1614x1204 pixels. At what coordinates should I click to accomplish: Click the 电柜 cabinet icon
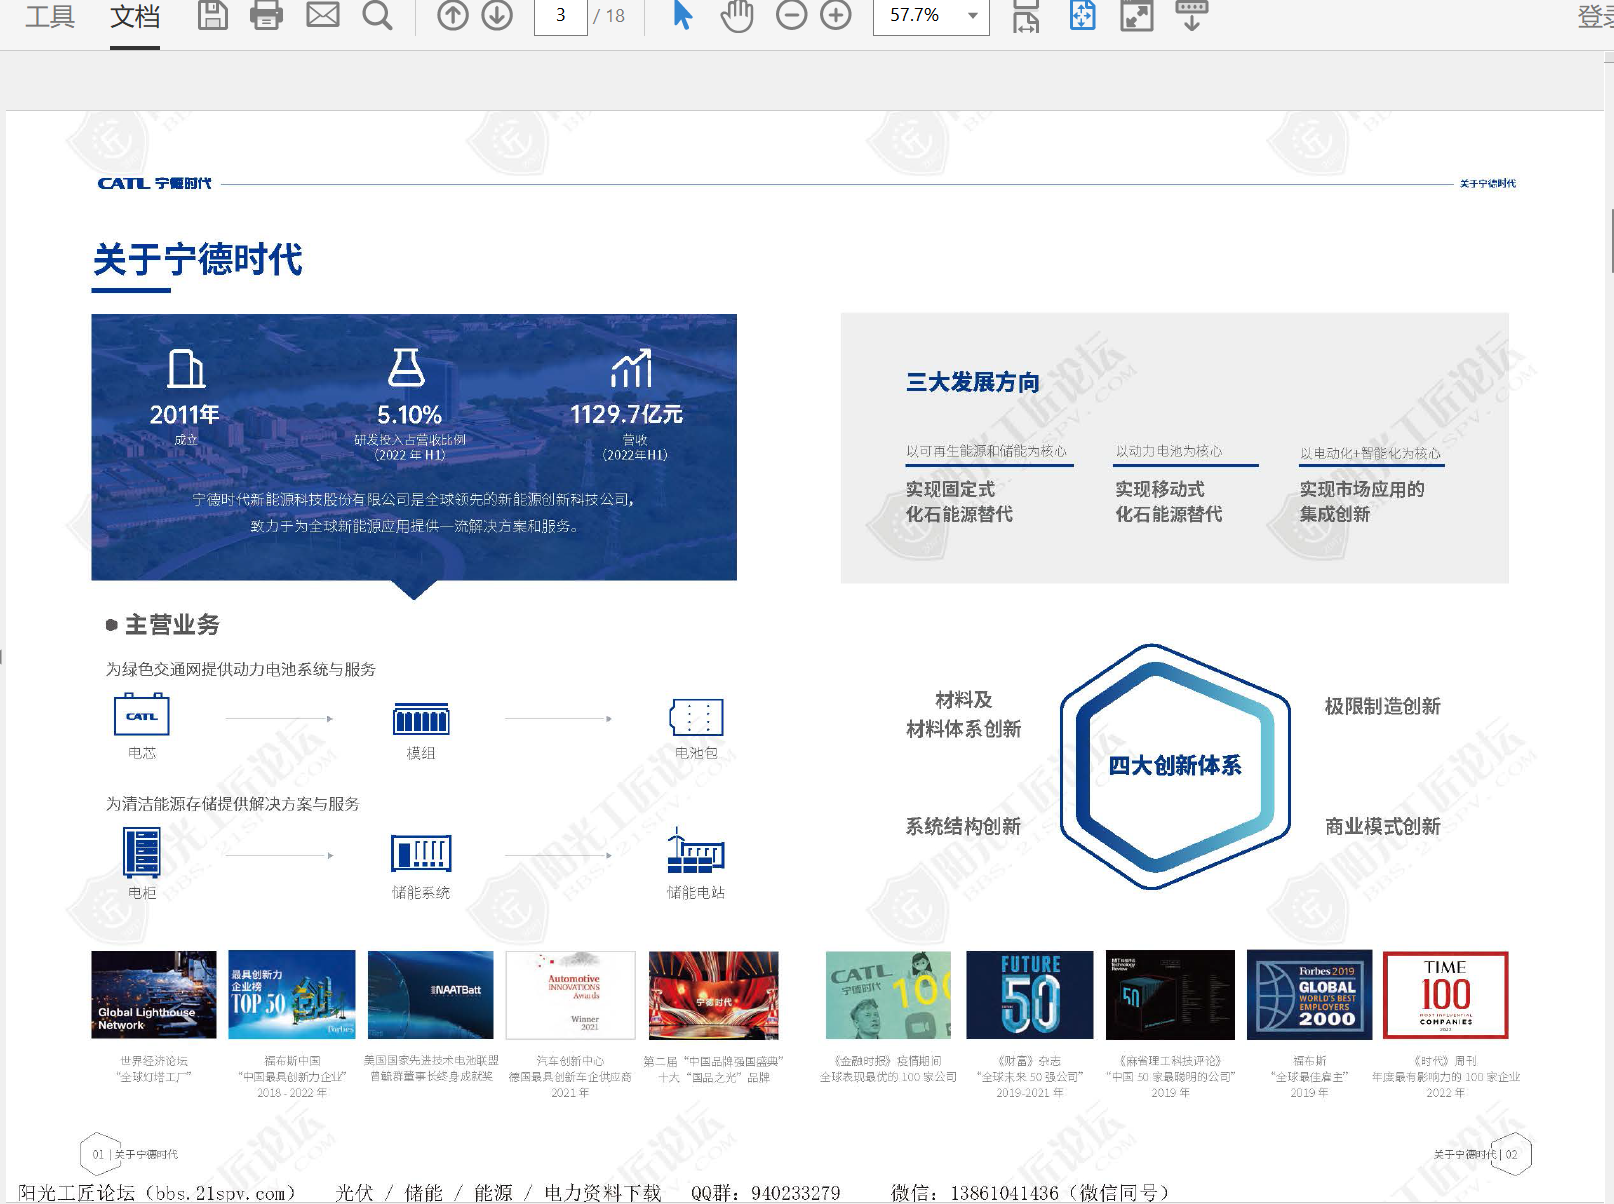pos(141,853)
